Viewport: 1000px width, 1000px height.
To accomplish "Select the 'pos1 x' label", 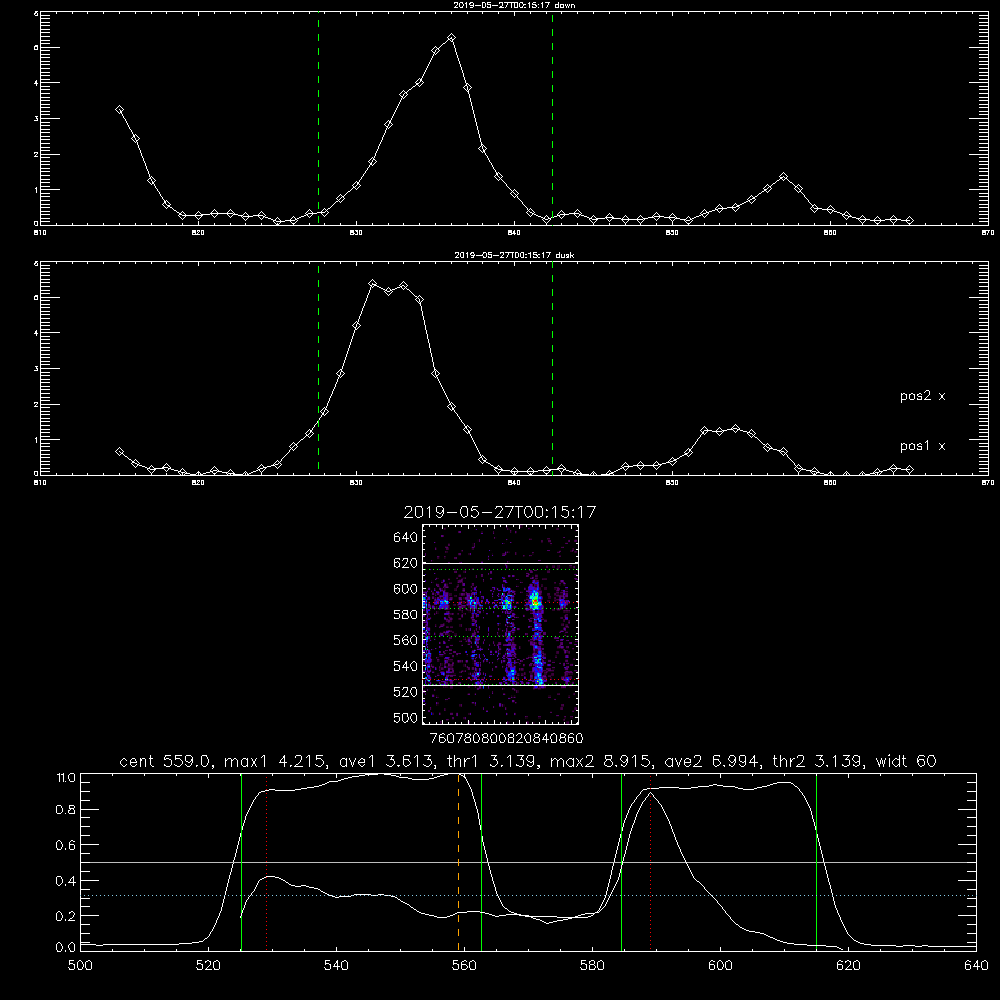I will (x=922, y=446).
